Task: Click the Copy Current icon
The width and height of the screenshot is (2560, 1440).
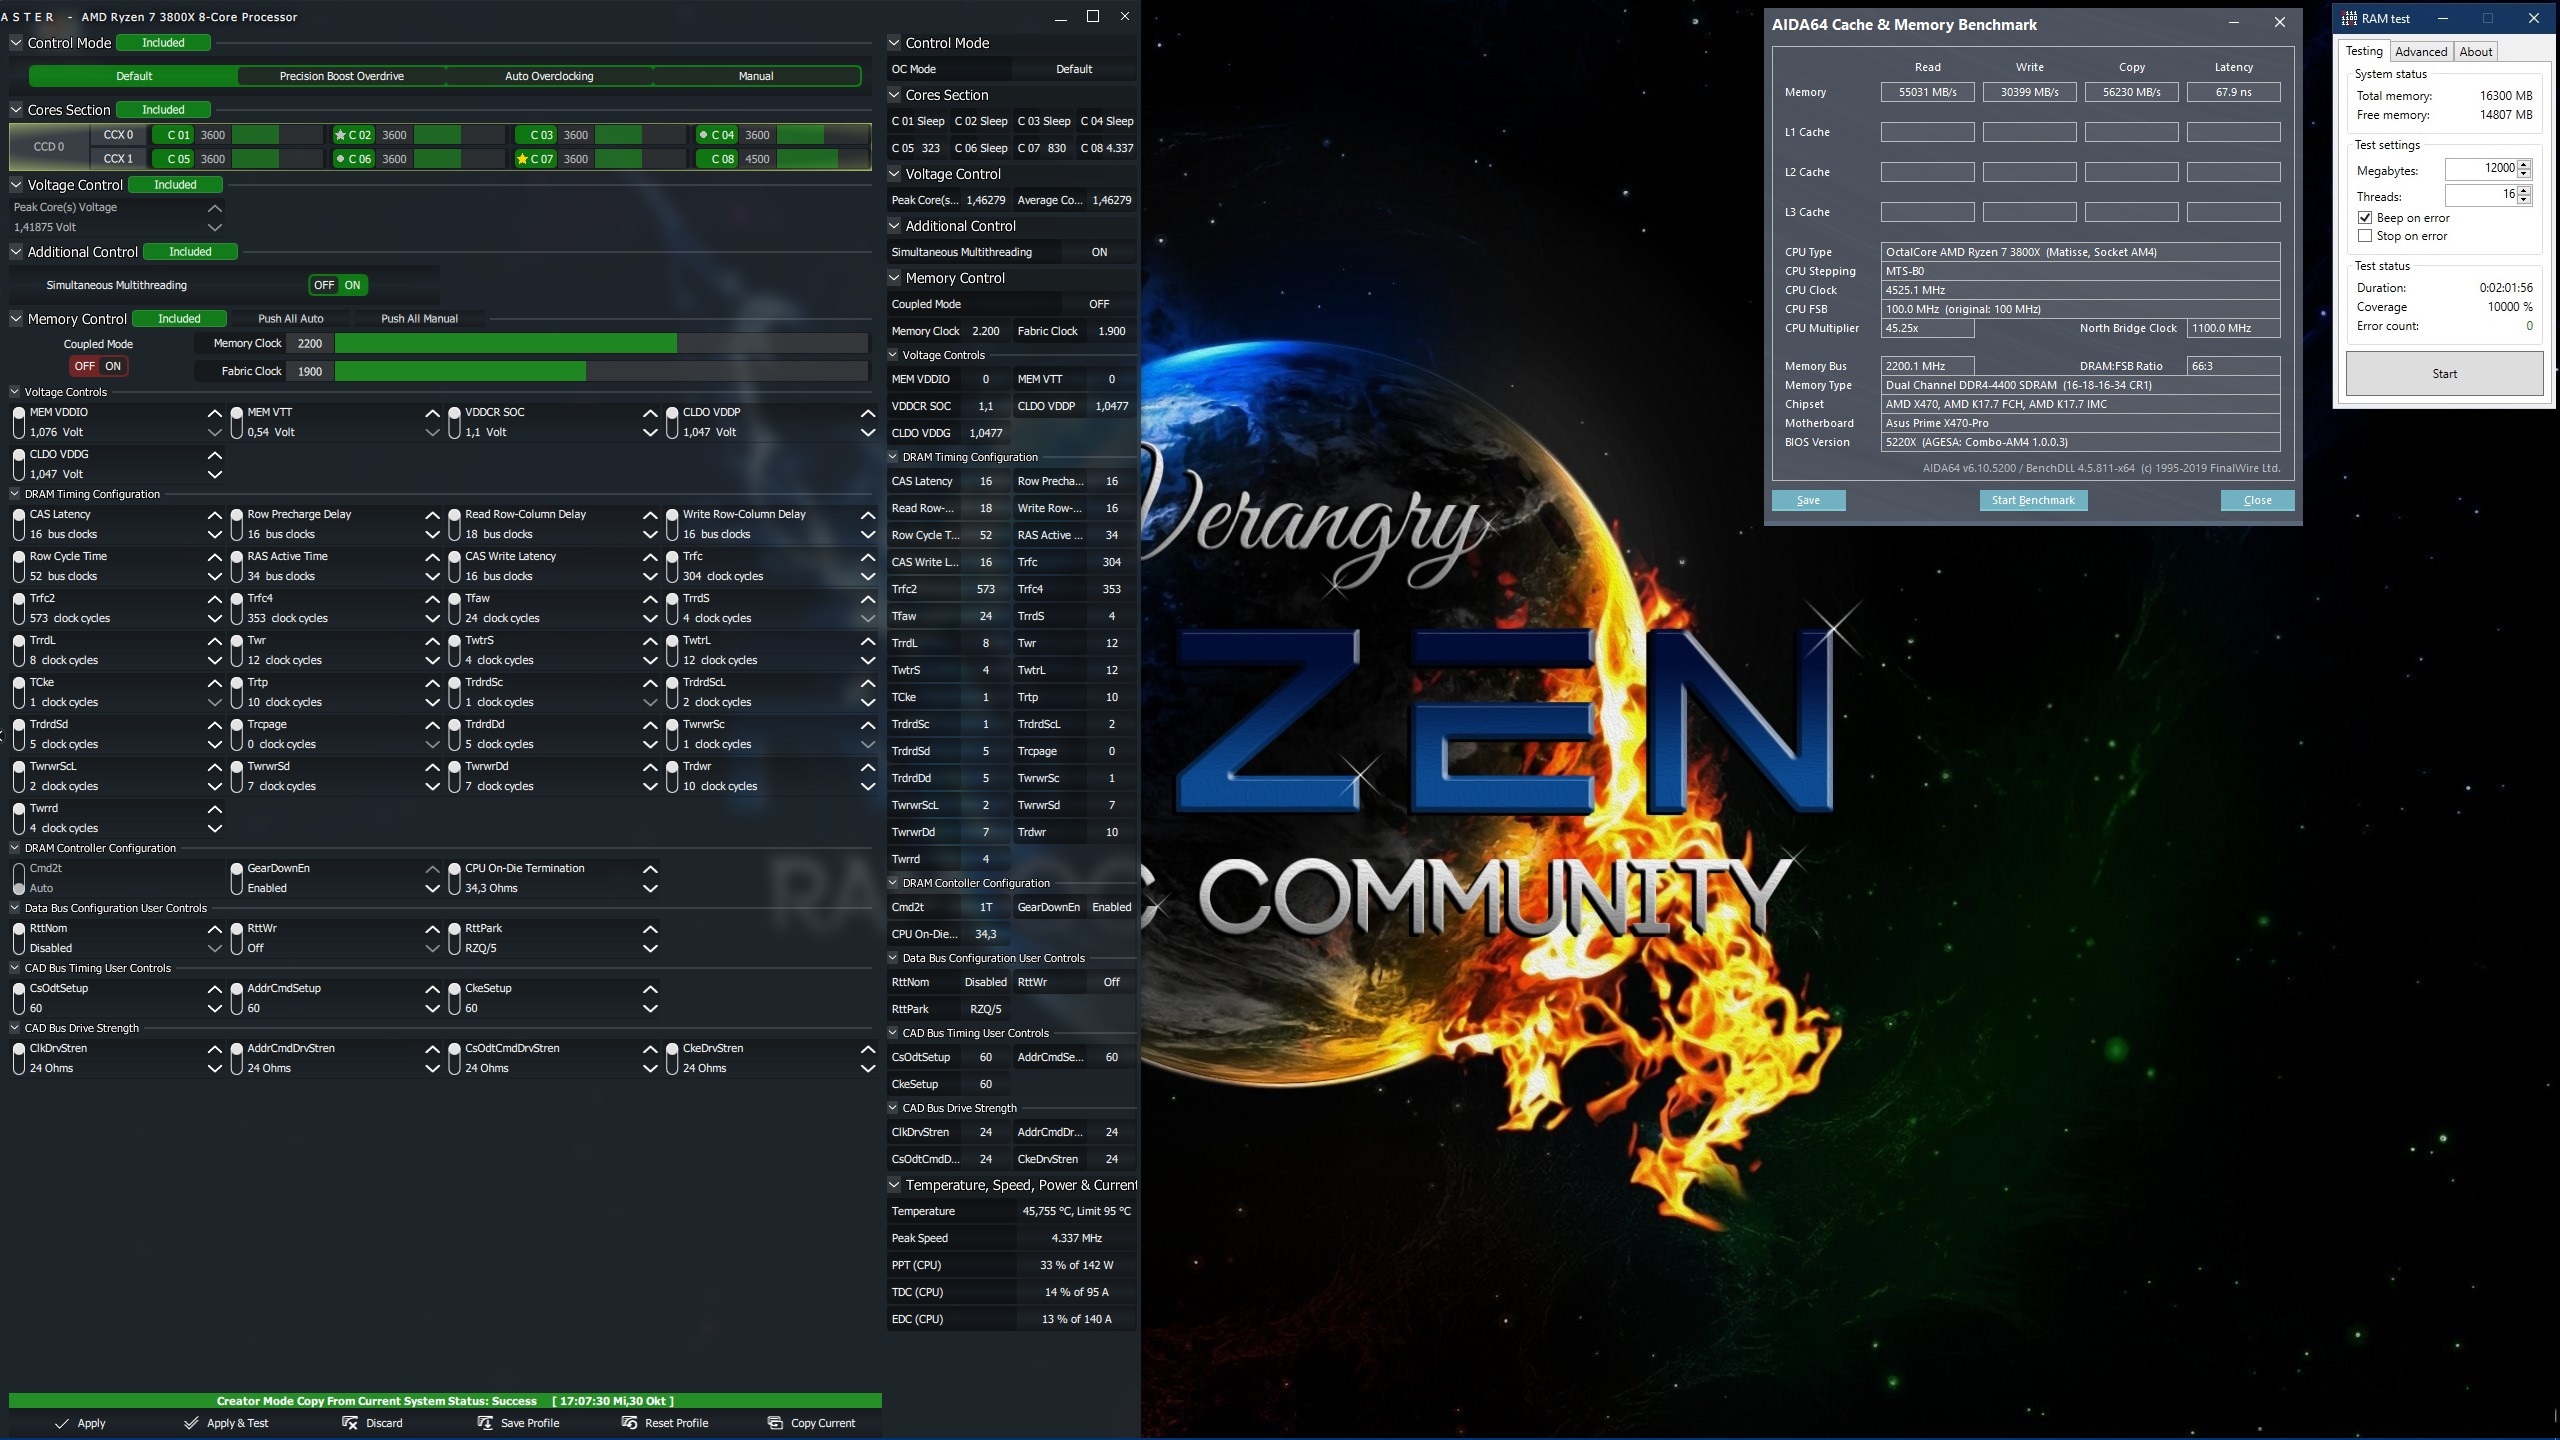Action: tap(775, 1423)
